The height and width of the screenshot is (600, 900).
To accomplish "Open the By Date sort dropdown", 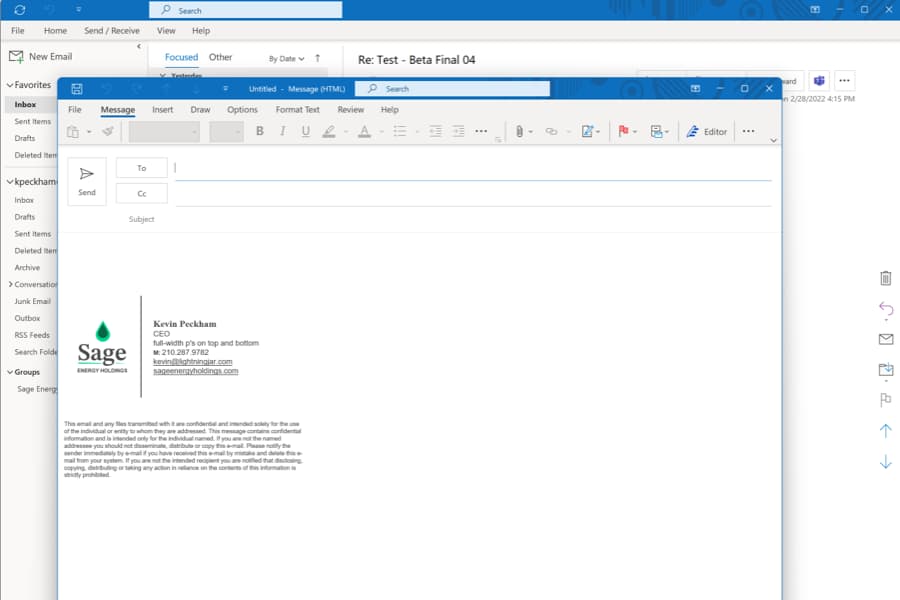I will click(287, 57).
